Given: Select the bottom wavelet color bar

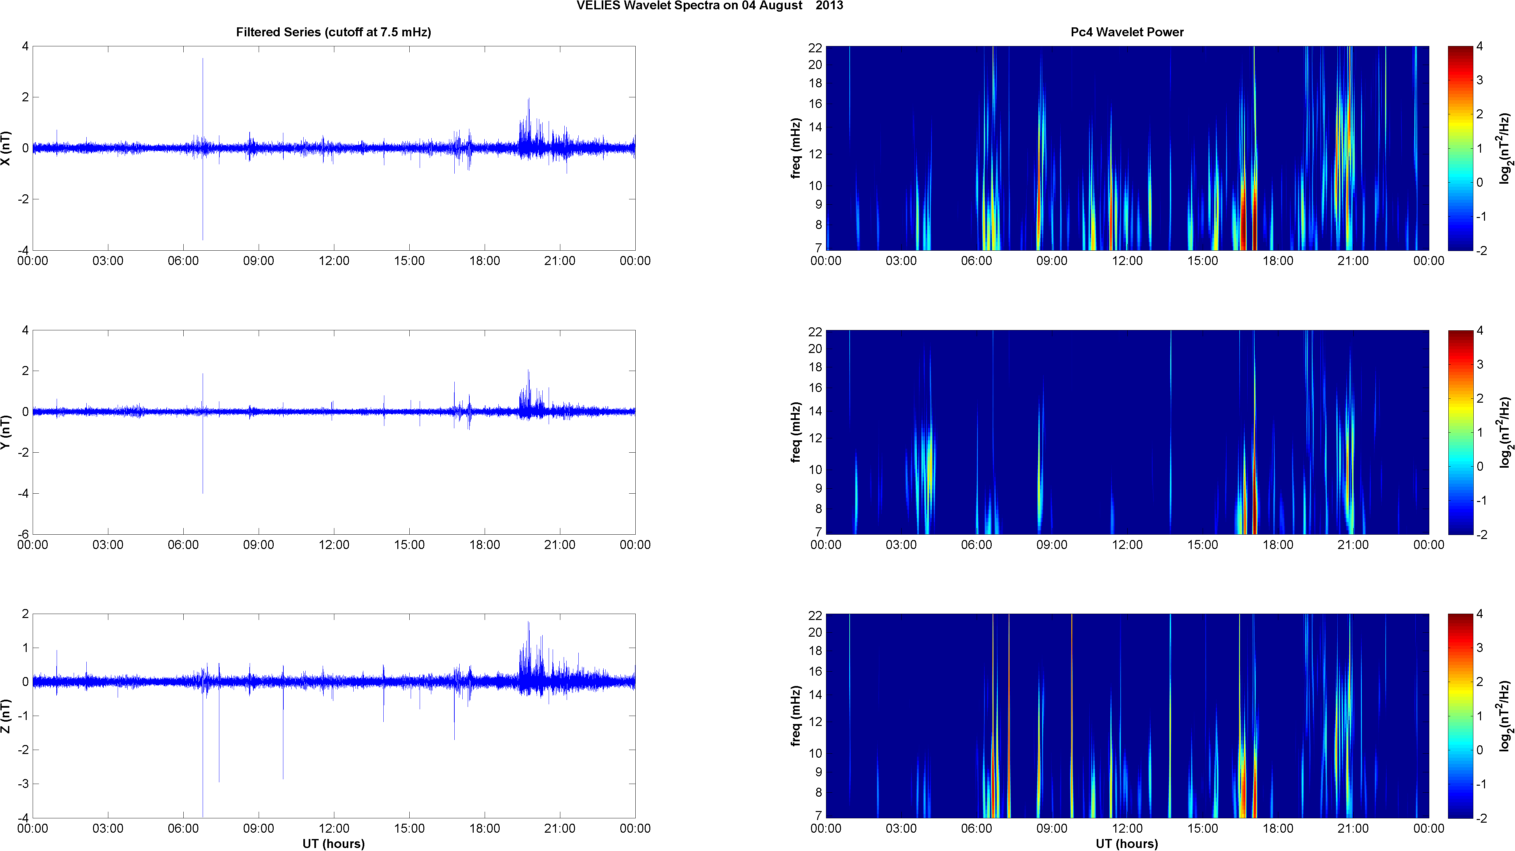Looking at the screenshot, I should coord(1460,716).
